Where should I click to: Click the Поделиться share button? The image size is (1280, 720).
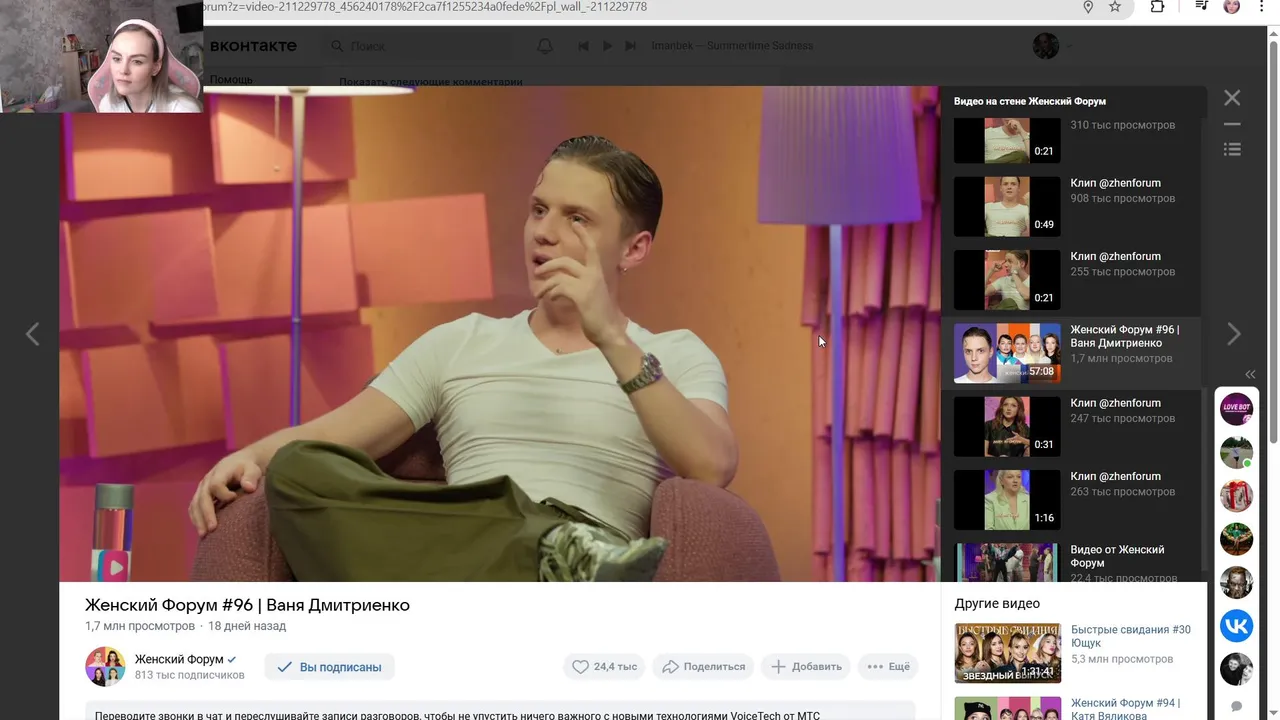pyautogui.click(x=704, y=667)
